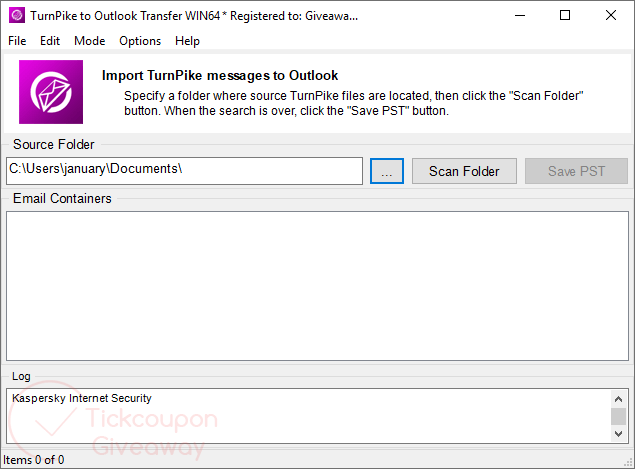635x469 pixels.
Task: Click the 'Items 0 of 0' status text
Action: [x=34, y=460]
